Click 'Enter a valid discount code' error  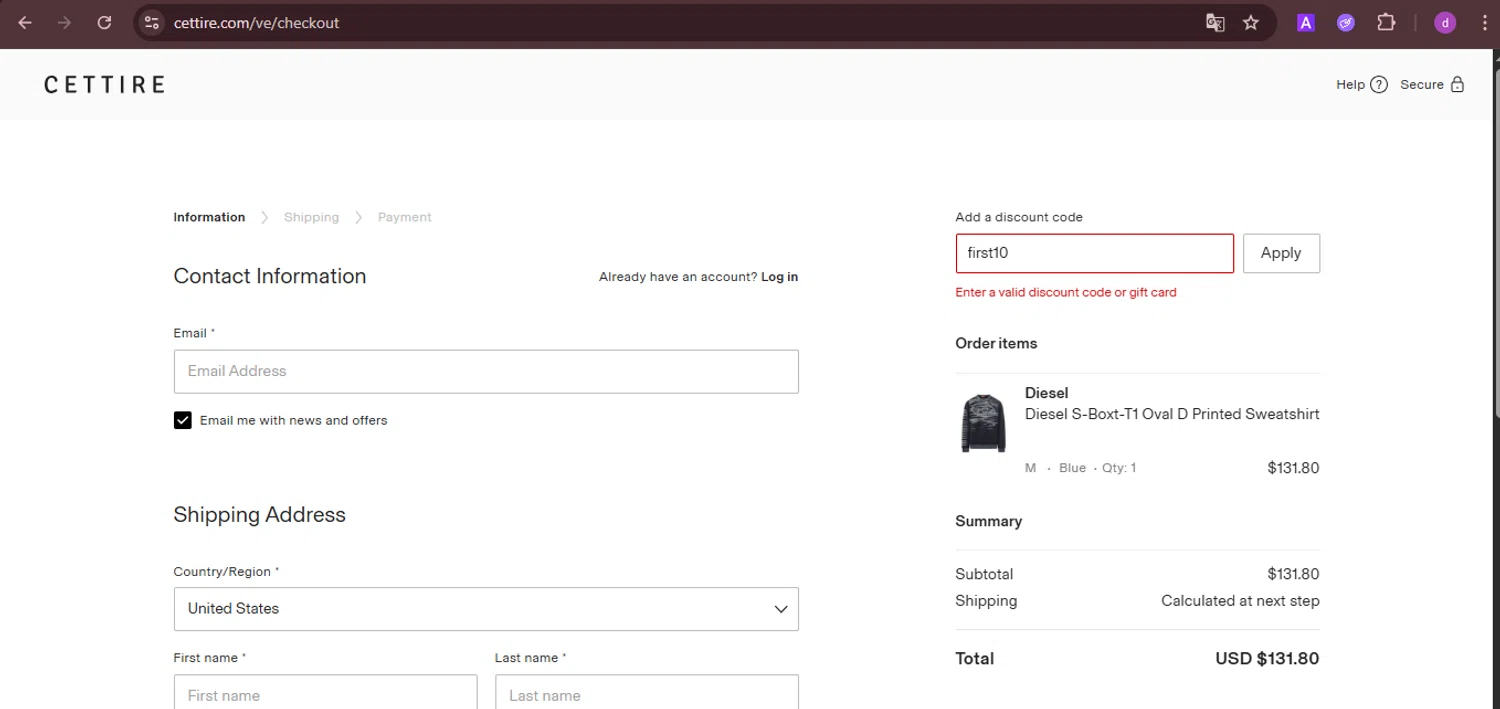(x=1066, y=293)
